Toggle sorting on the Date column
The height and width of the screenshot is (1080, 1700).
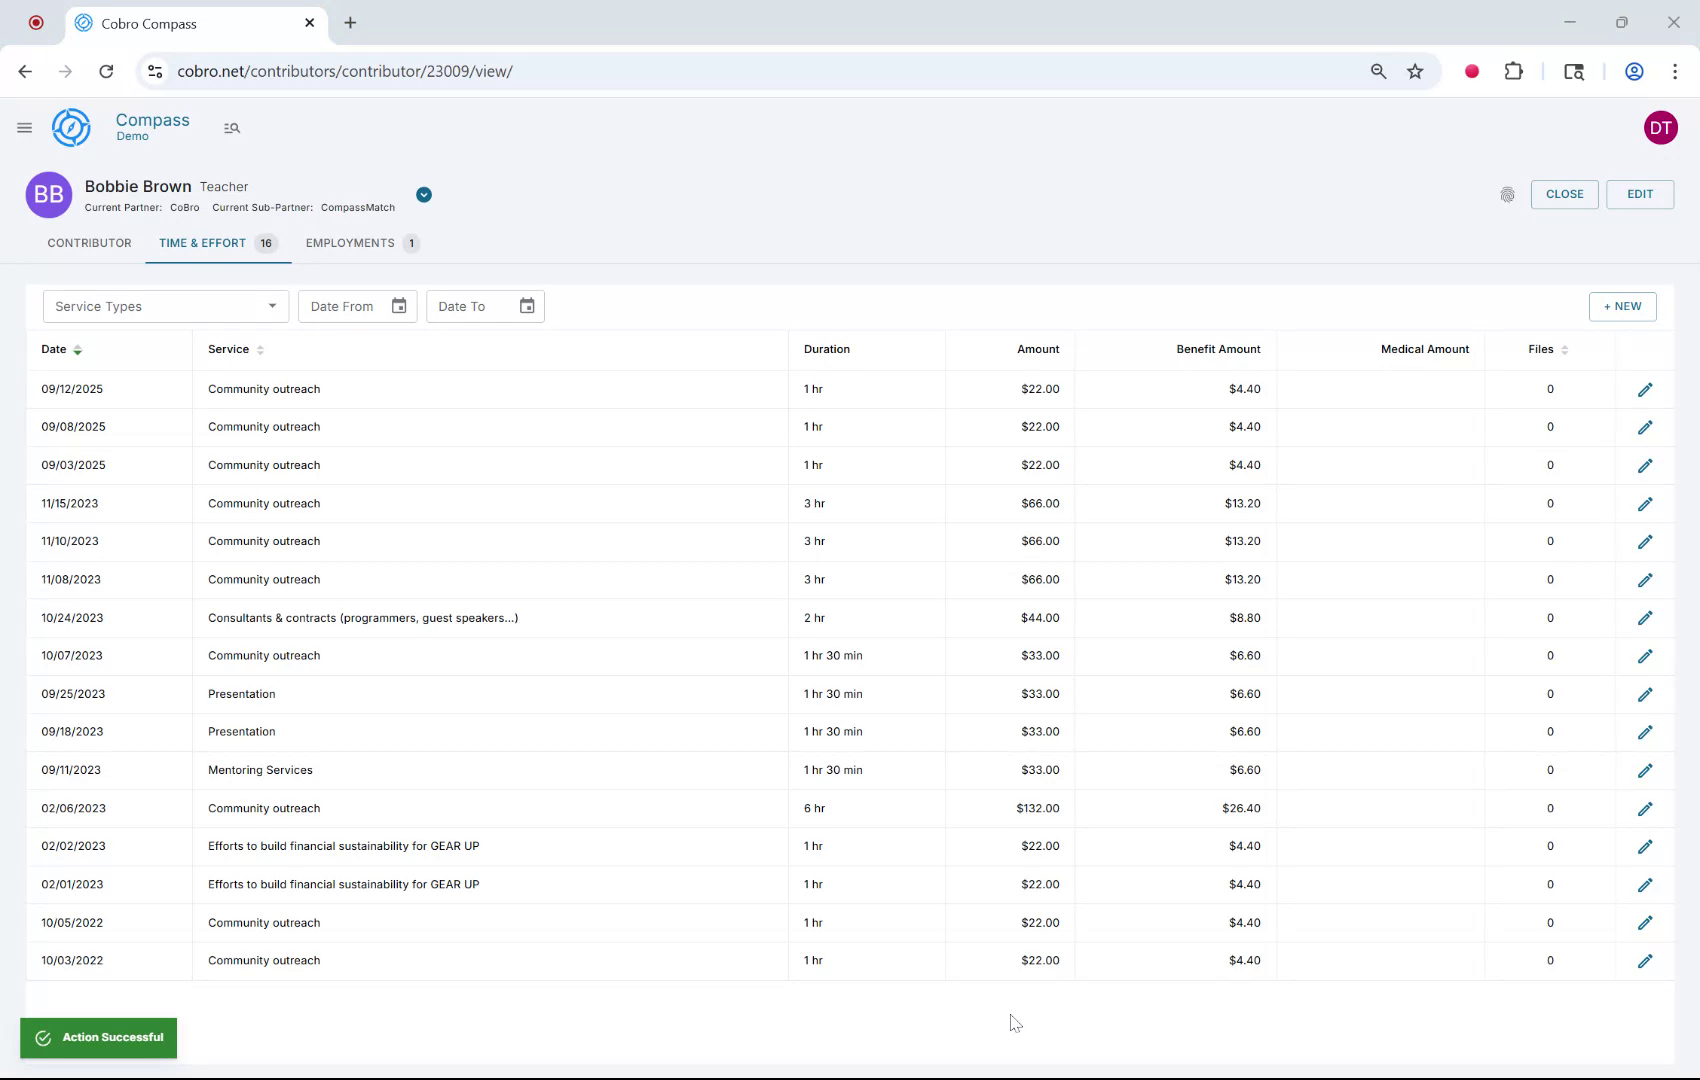77,350
